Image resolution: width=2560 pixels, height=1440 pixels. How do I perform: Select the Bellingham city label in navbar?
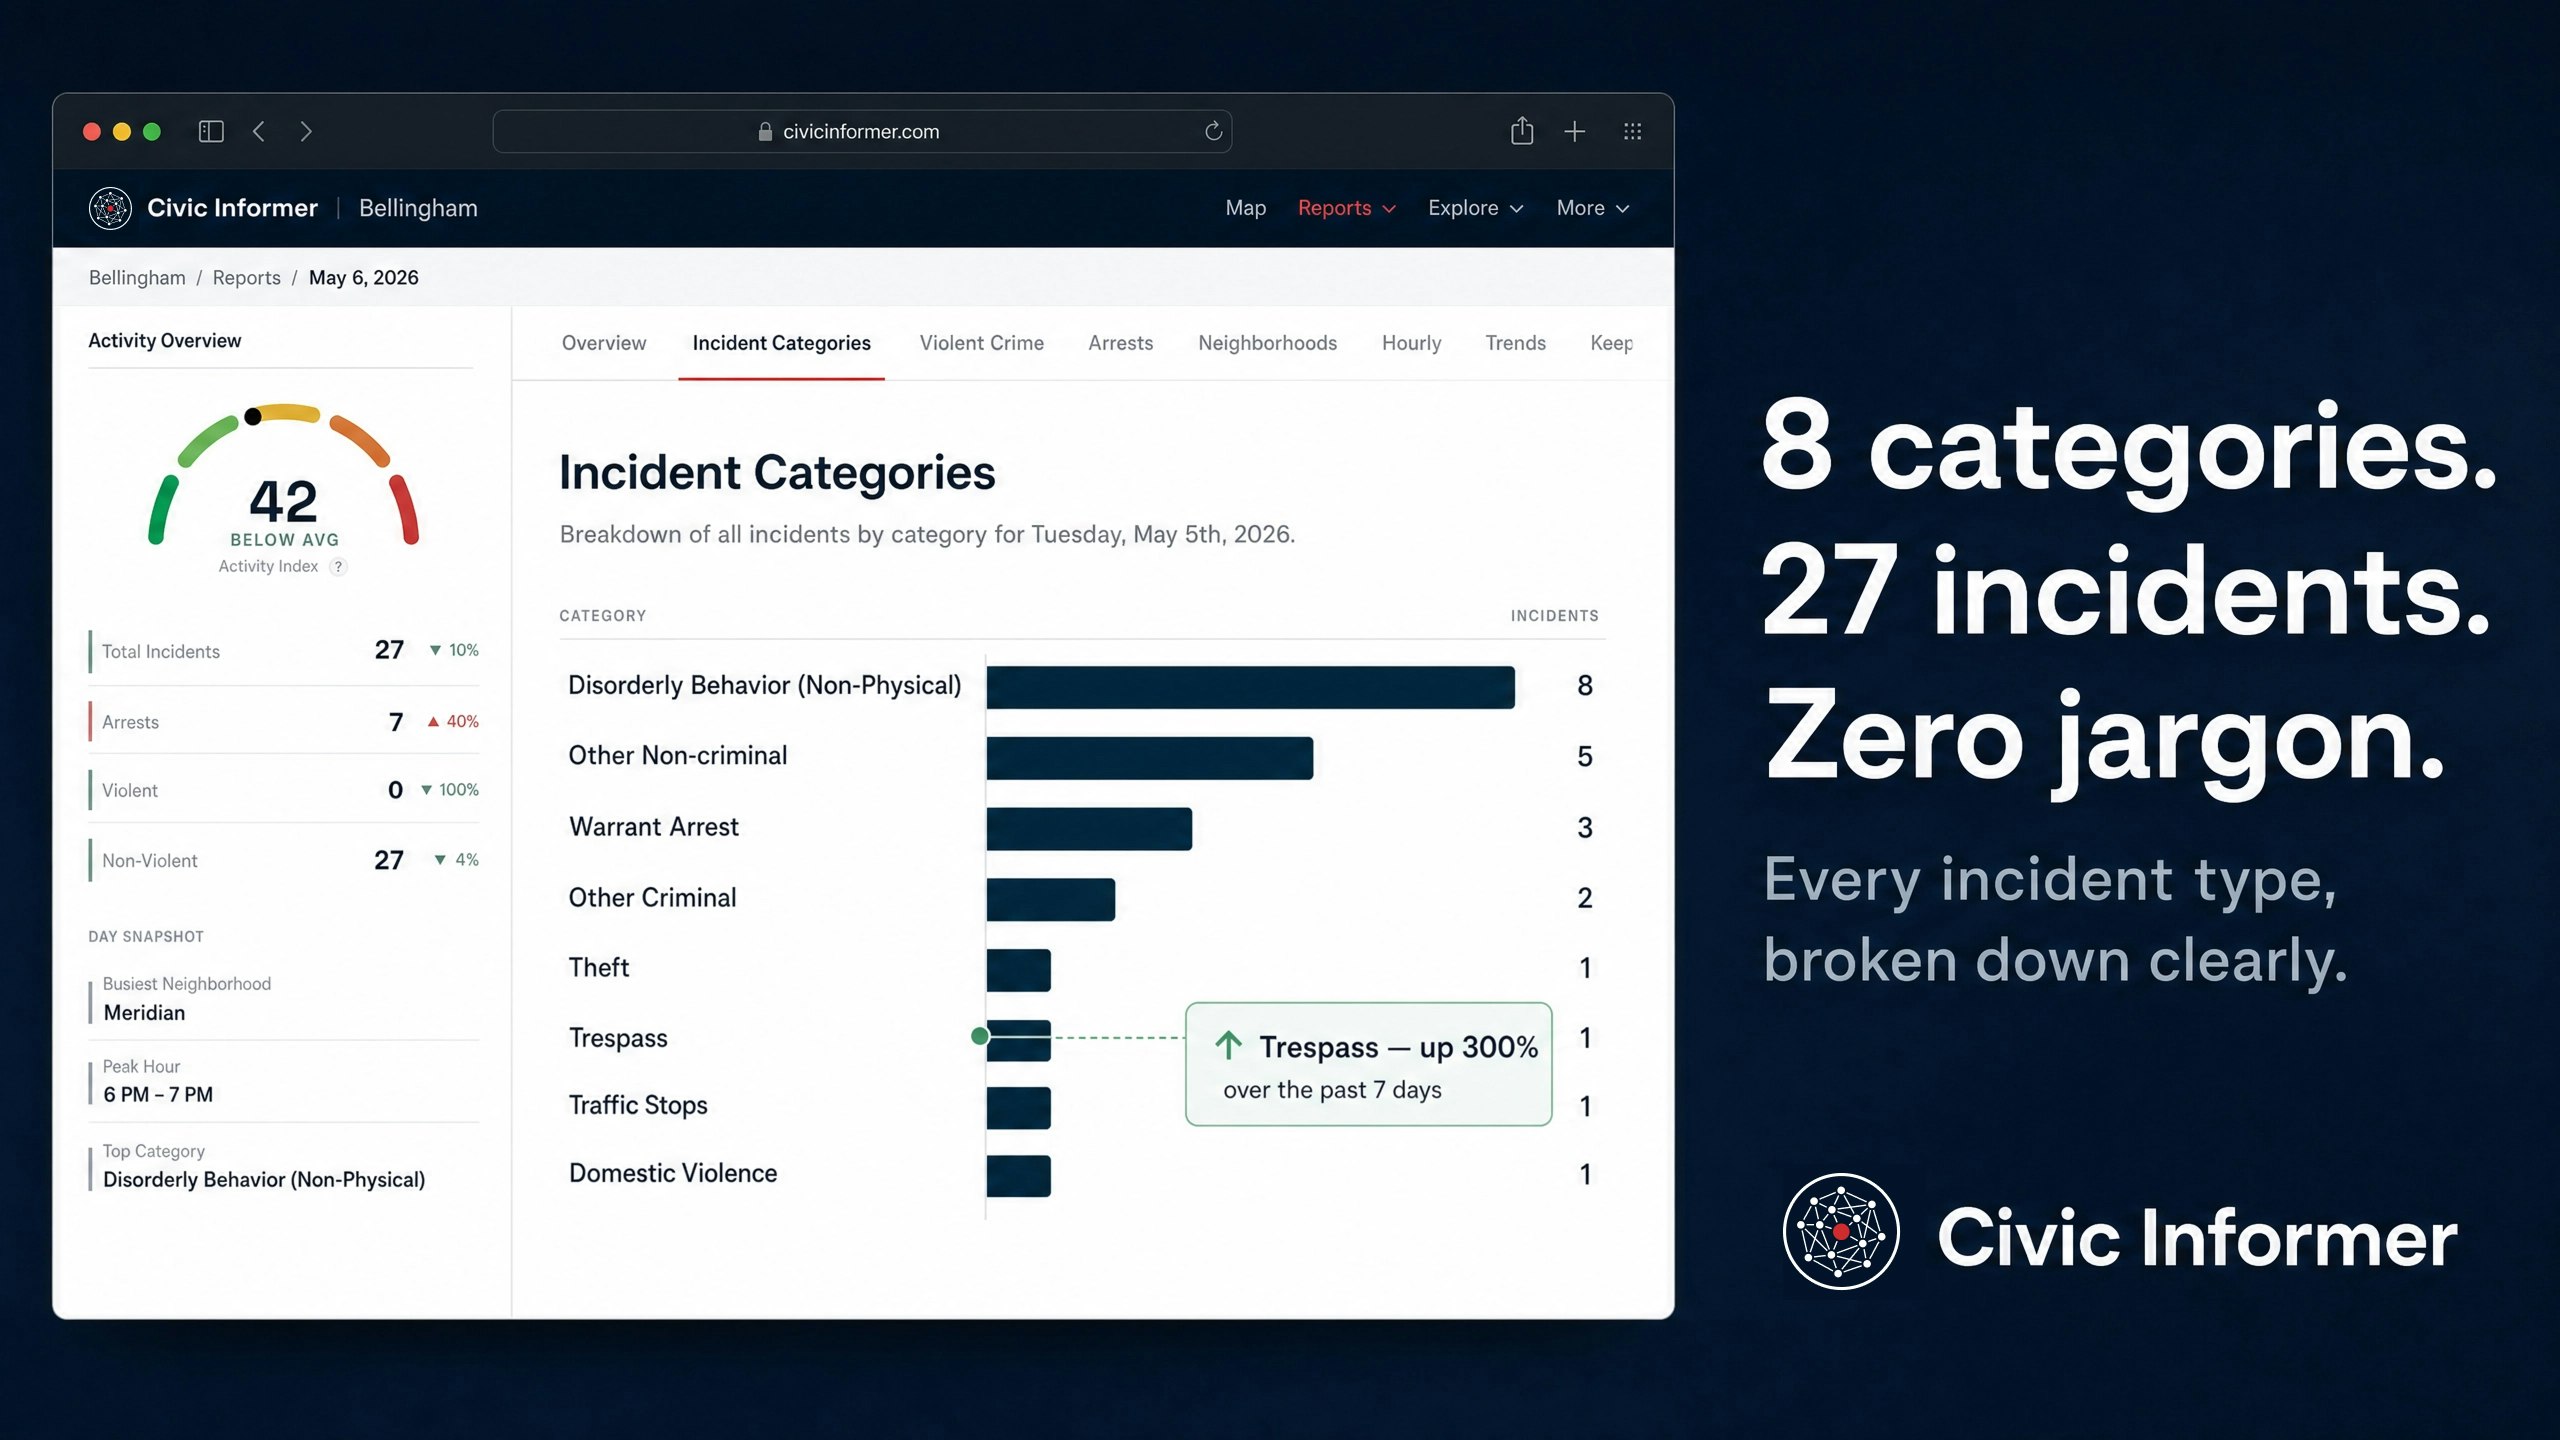point(418,208)
